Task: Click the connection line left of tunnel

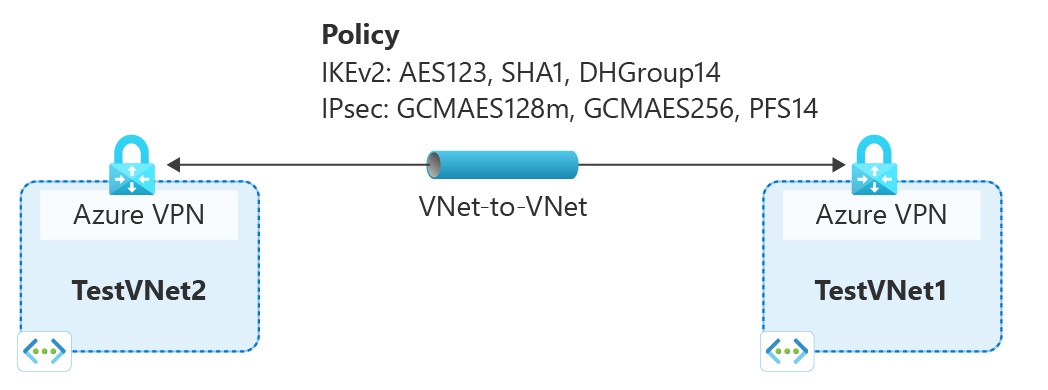Action: pyautogui.click(x=303, y=165)
